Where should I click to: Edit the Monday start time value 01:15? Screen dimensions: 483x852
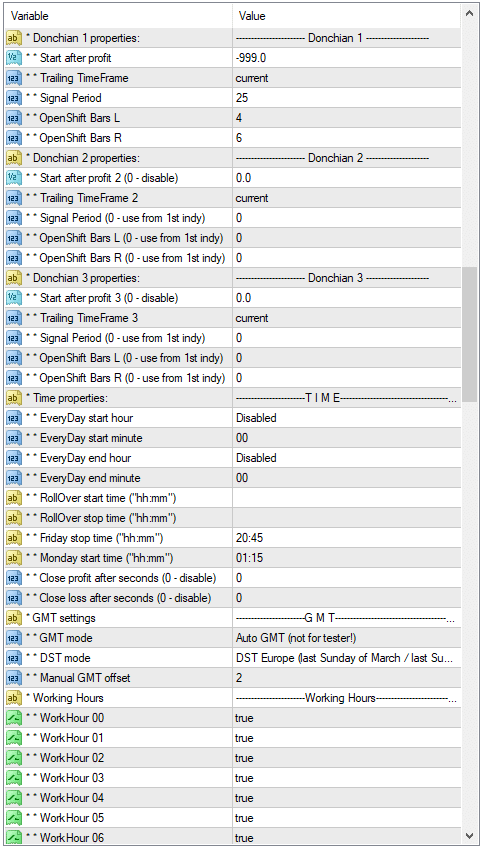pyautogui.click(x=347, y=558)
